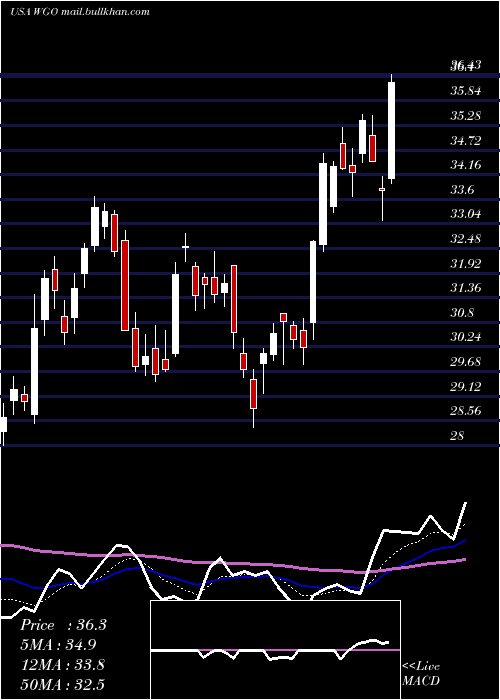Image resolution: width=500 pixels, height=700 pixels.
Task: Click the 29.68 price axis label
Action: 466,362
